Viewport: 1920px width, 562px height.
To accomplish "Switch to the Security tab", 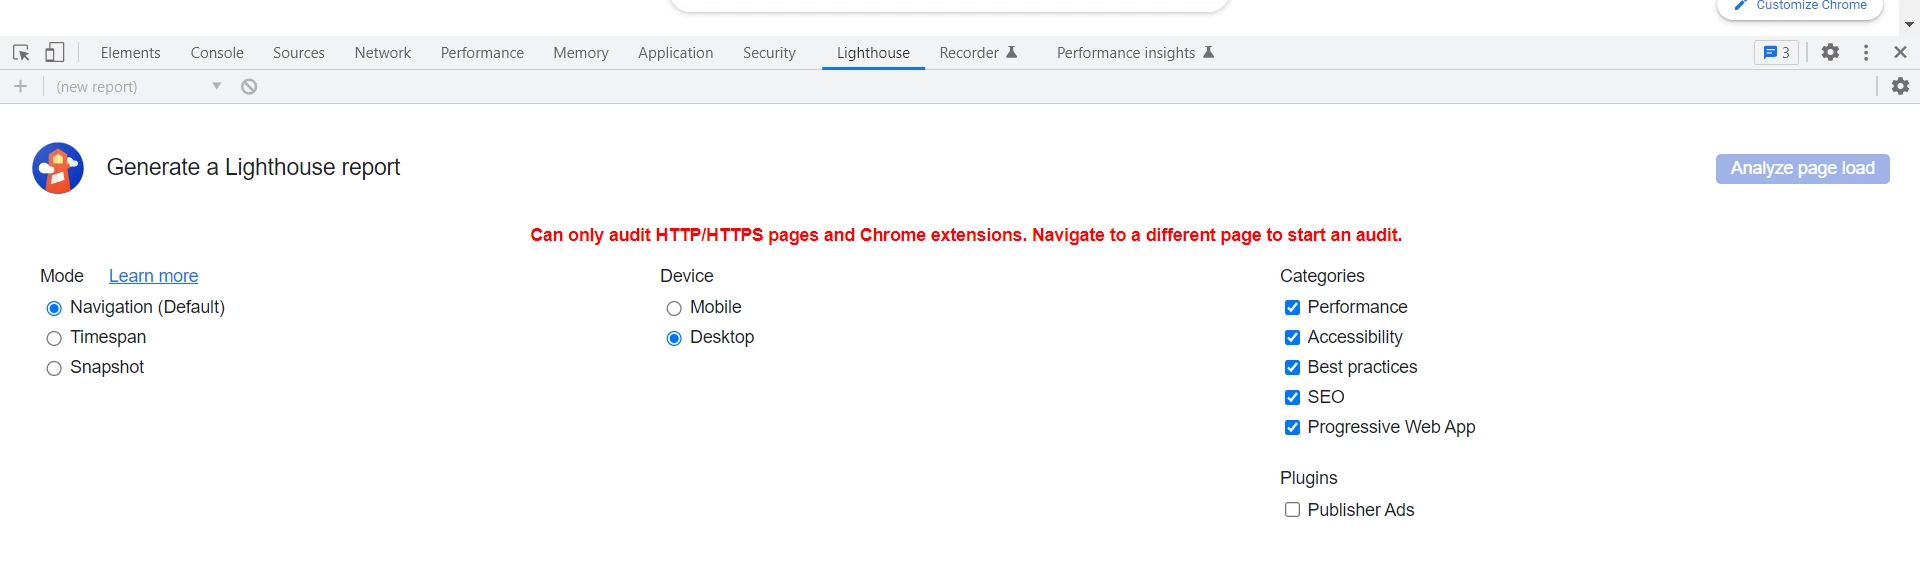I will (769, 53).
